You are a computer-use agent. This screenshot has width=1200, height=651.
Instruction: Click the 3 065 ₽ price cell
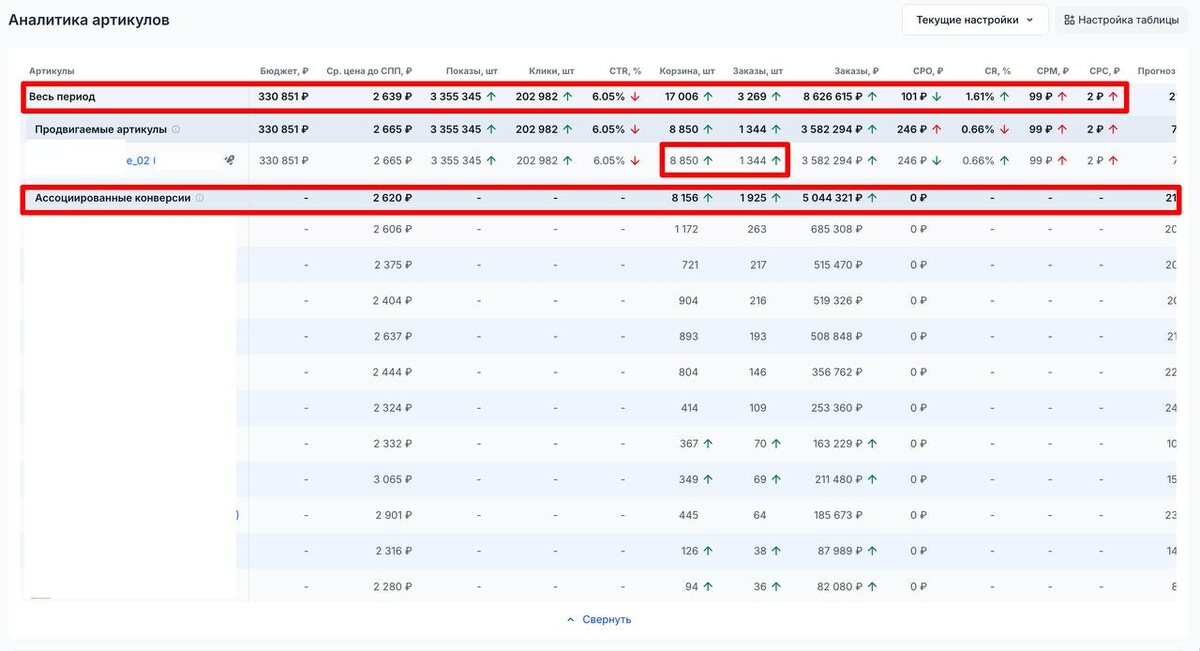393,480
